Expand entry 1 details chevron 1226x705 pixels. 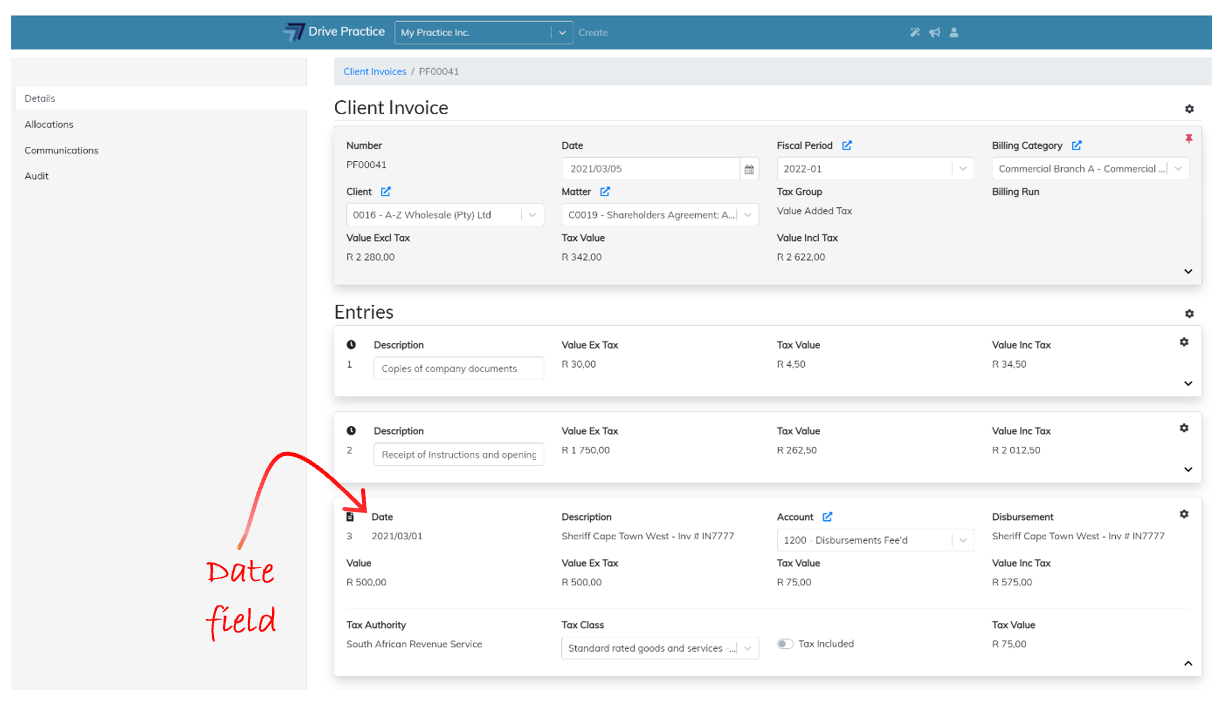point(1188,383)
